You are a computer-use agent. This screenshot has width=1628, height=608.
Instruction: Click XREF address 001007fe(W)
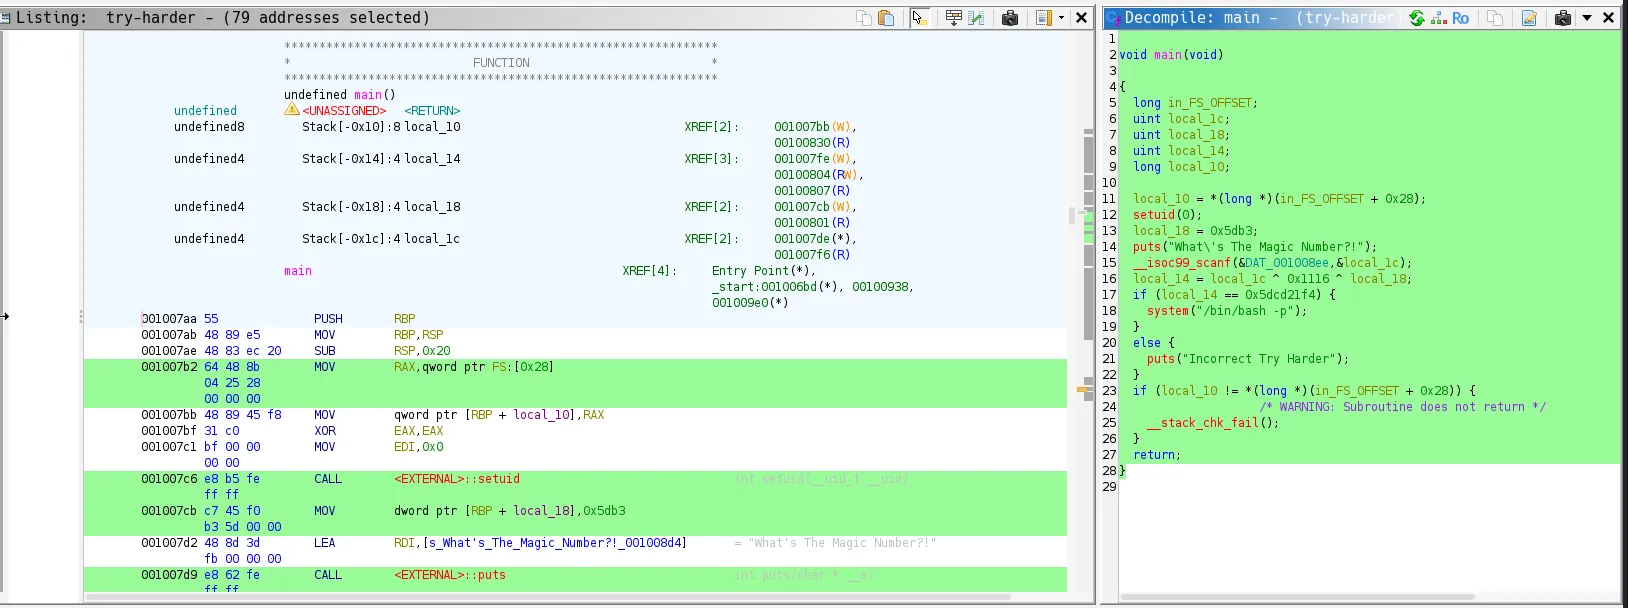[x=813, y=159]
